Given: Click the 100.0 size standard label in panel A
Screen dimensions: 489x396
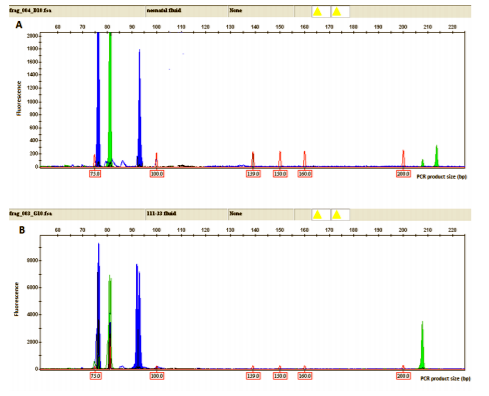Looking at the screenshot, I should (x=157, y=174).
